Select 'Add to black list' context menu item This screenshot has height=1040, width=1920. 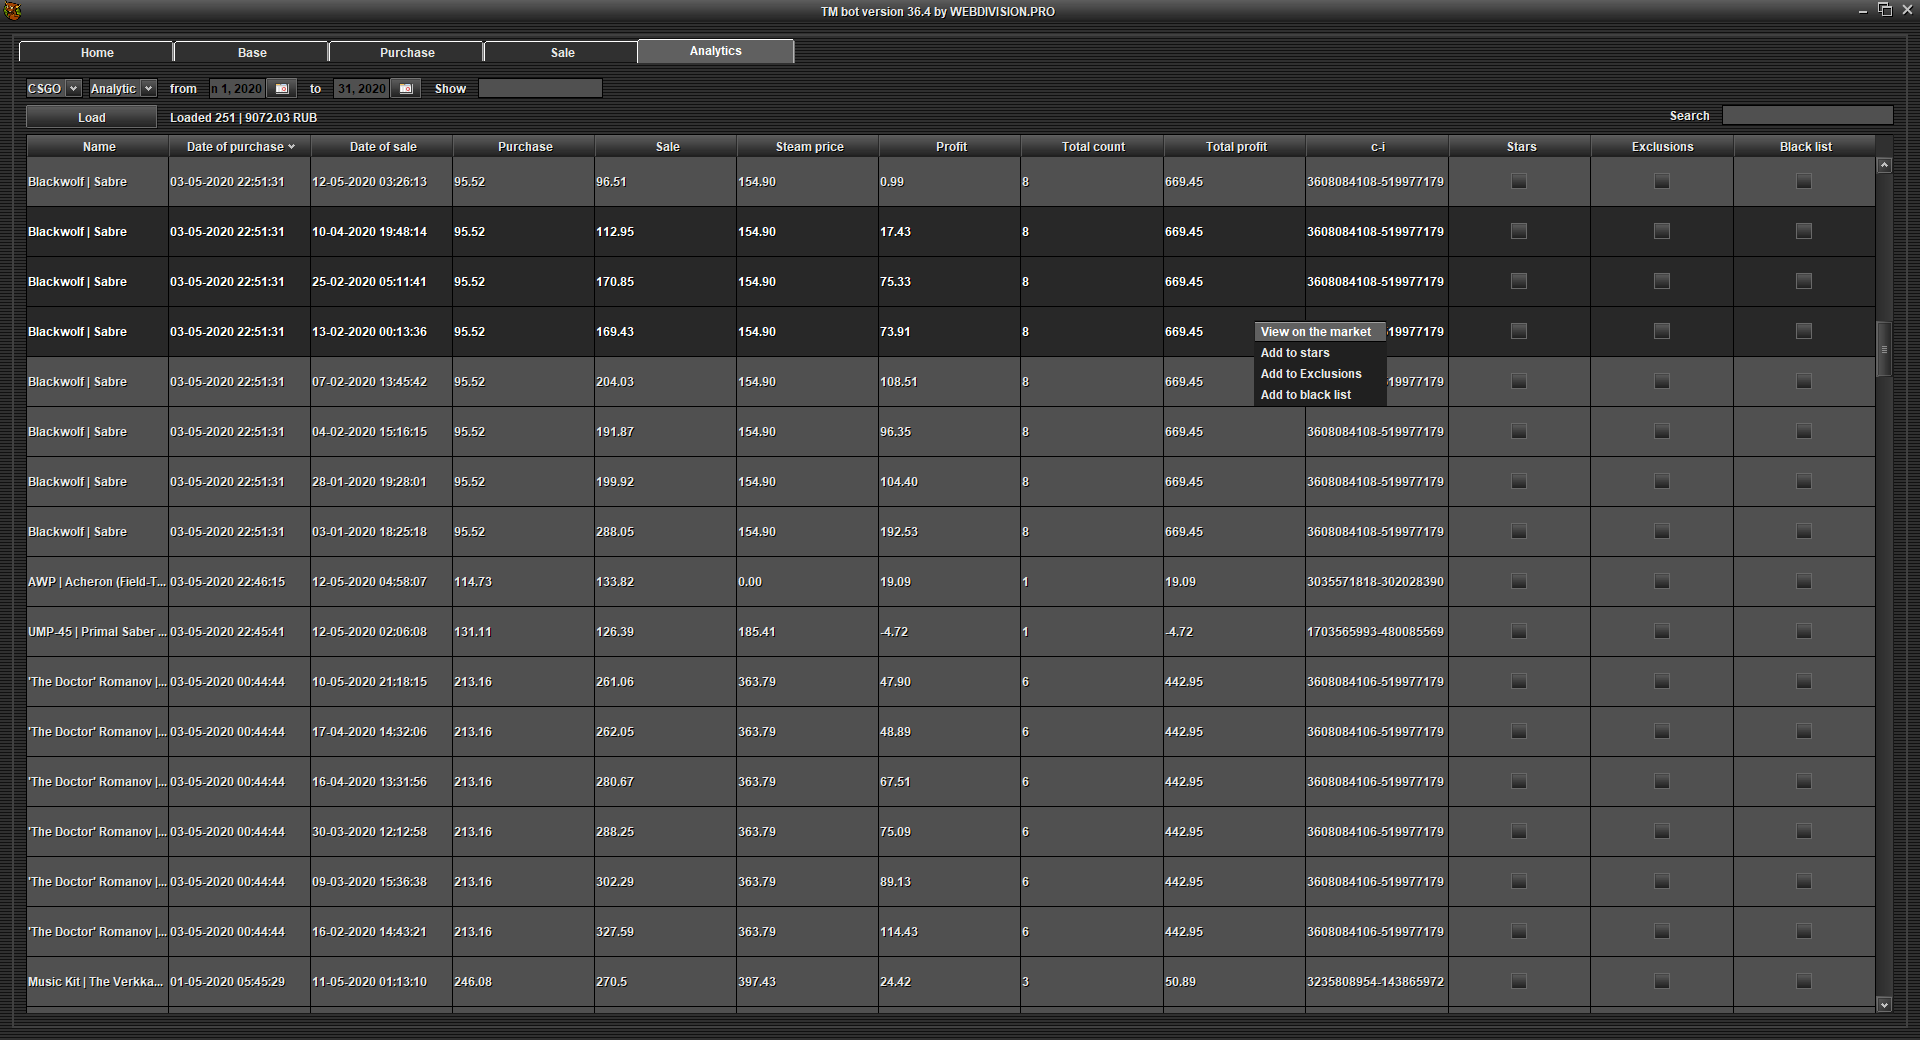[x=1305, y=395]
